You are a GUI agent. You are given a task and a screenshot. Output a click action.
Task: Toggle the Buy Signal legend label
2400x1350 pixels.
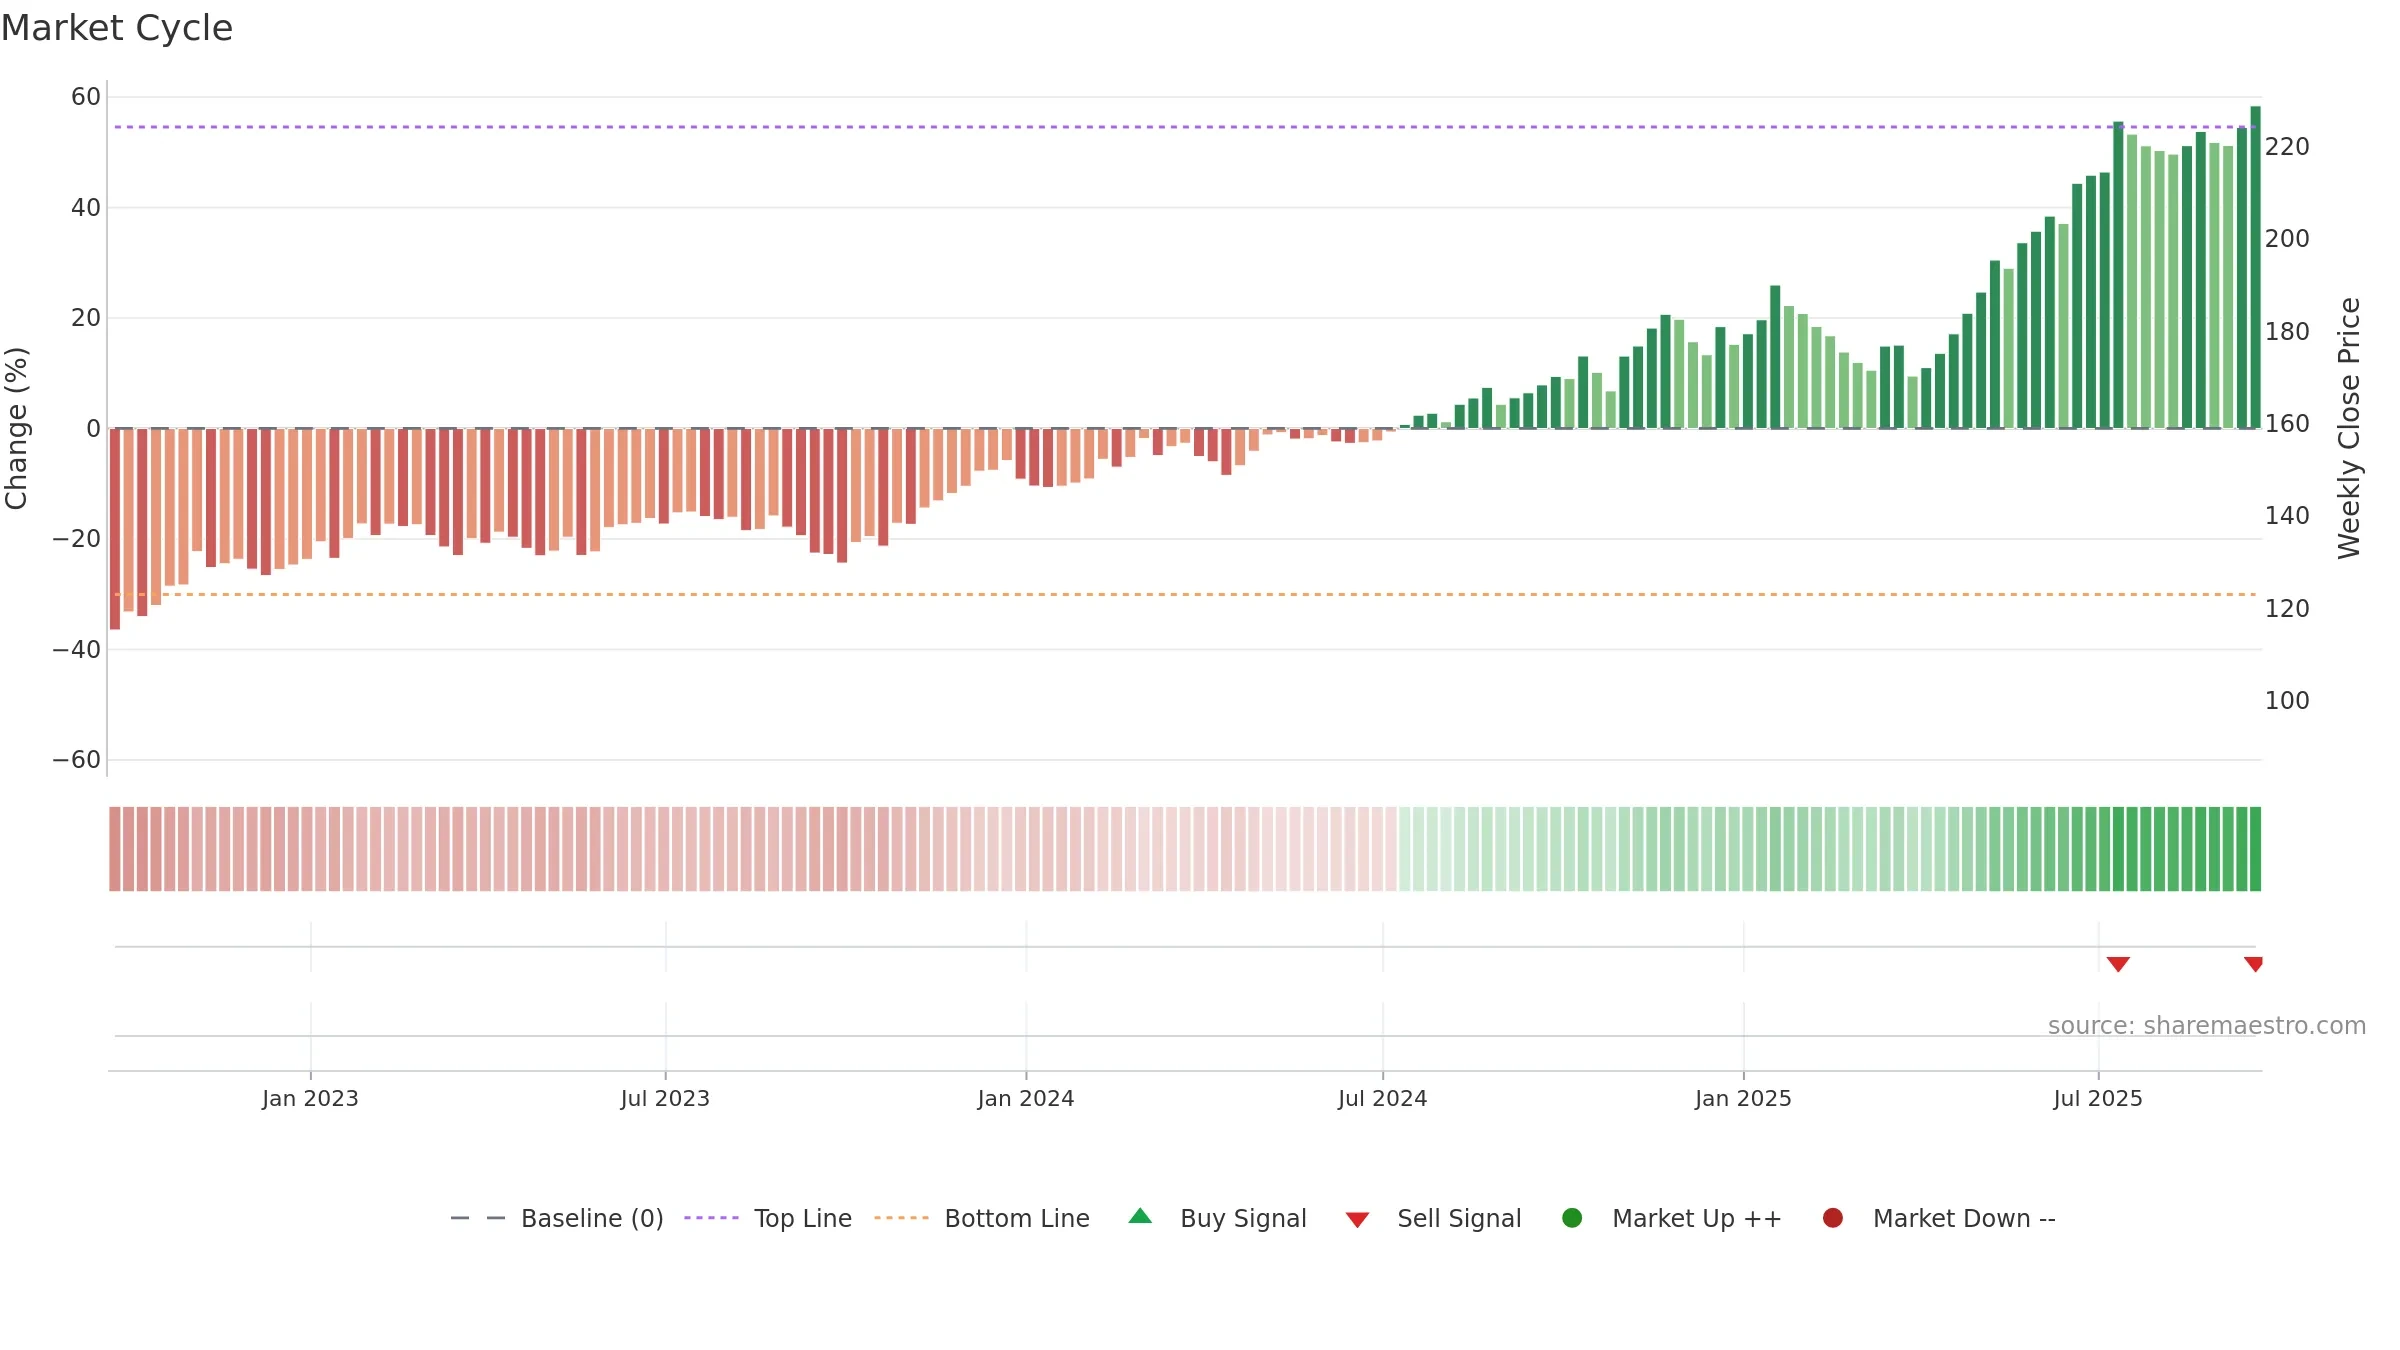1243,1219
